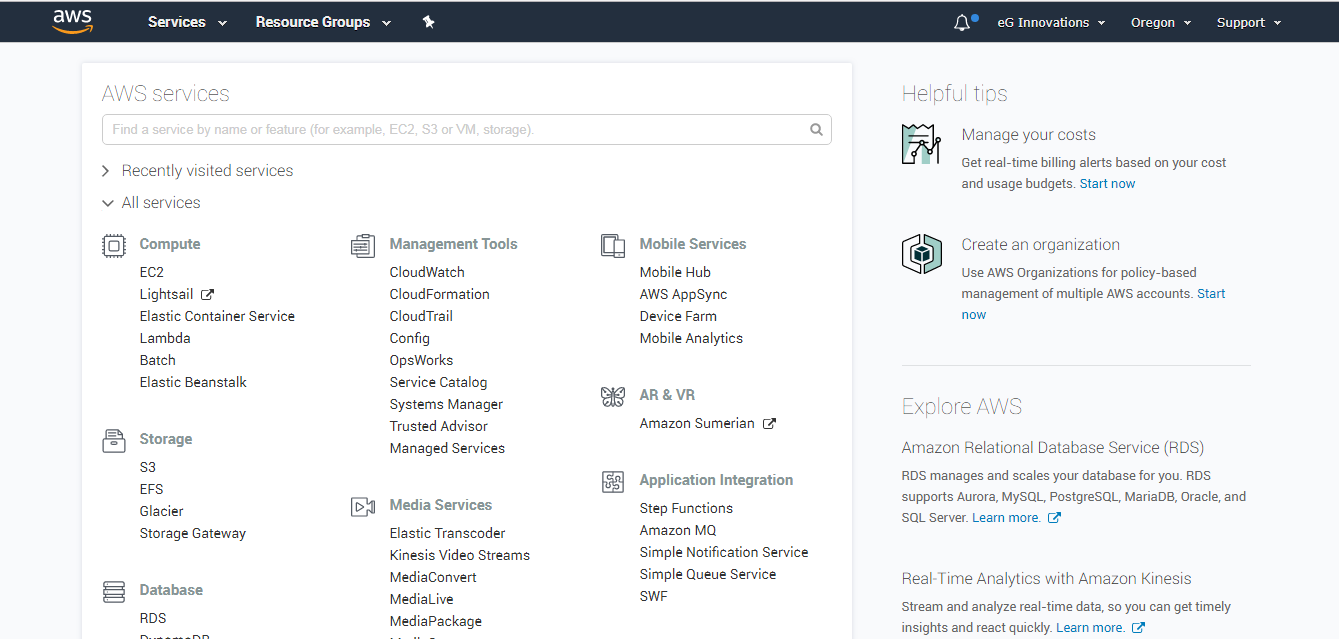The height and width of the screenshot is (639, 1339).
Task: Open Step Functions
Action: 686,508
